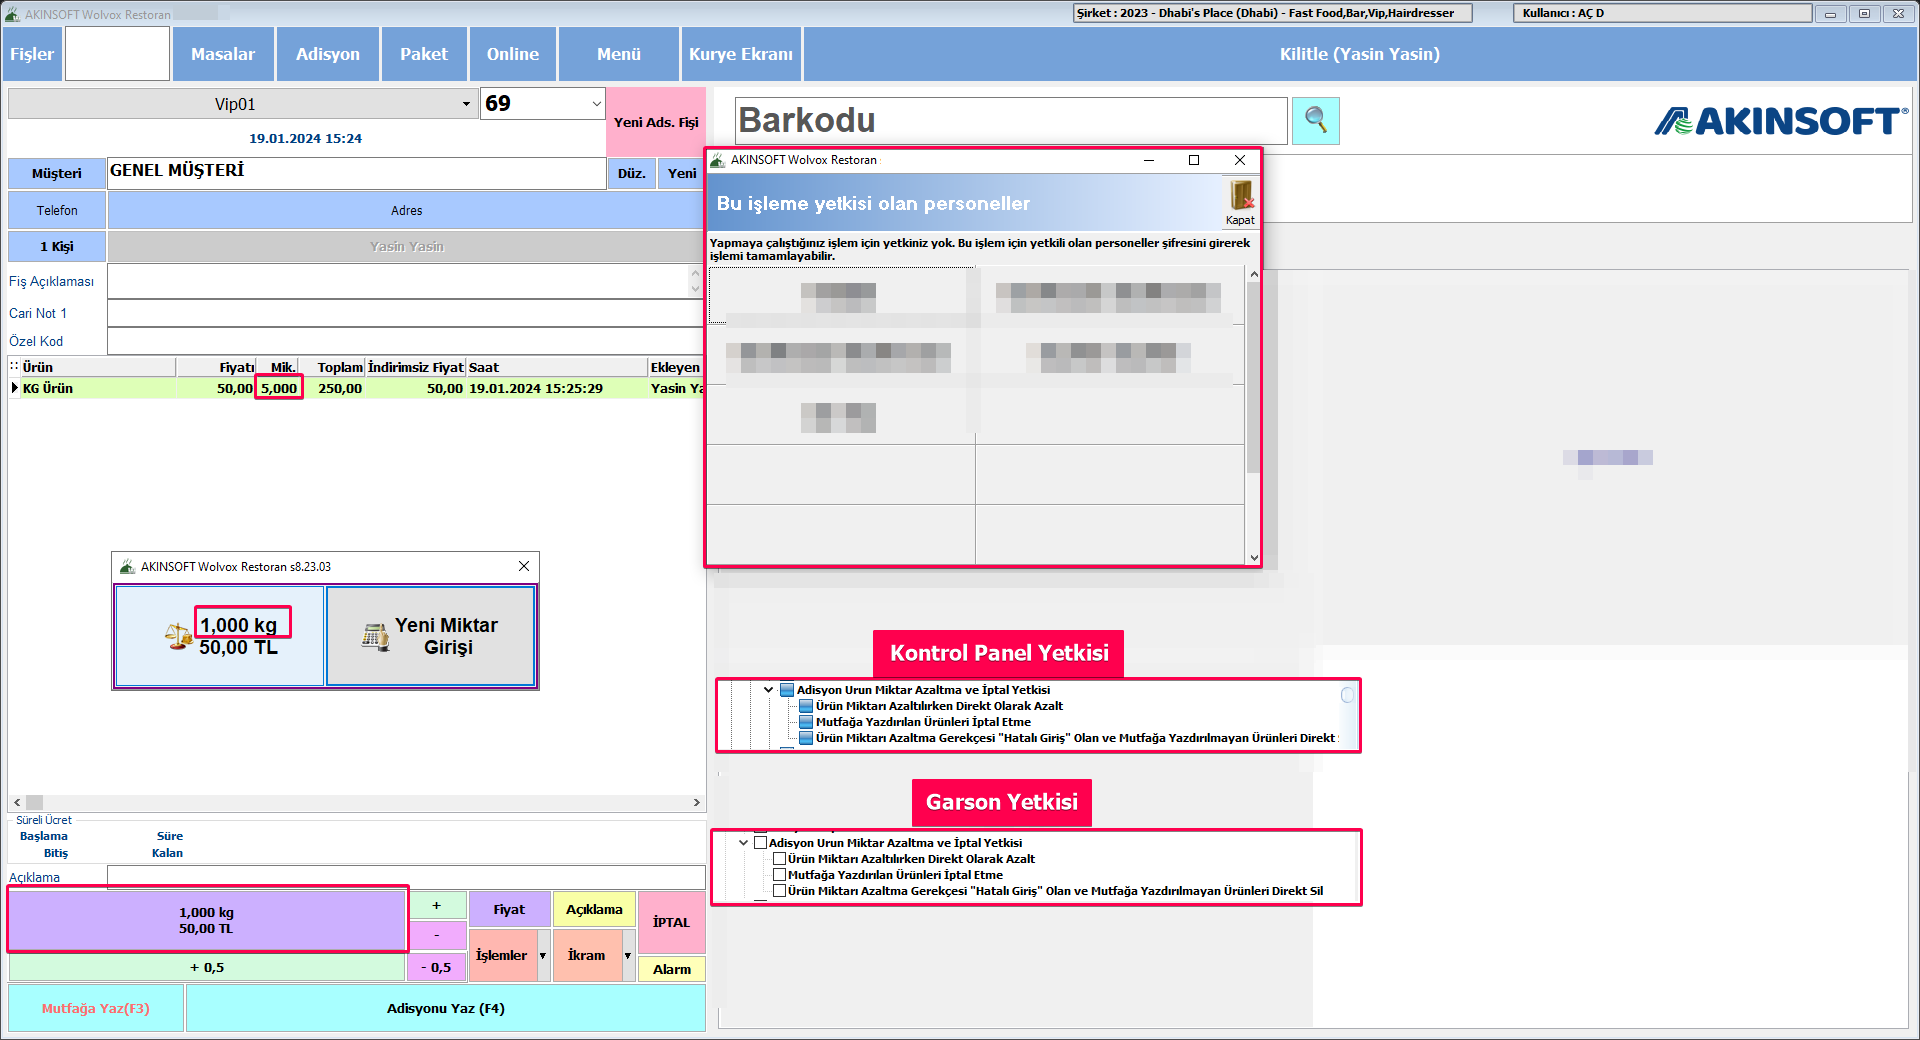The height and width of the screenshot is (1040, 1920).
Task: Click the order grid right scroll arrow
Action: point(696,802)
